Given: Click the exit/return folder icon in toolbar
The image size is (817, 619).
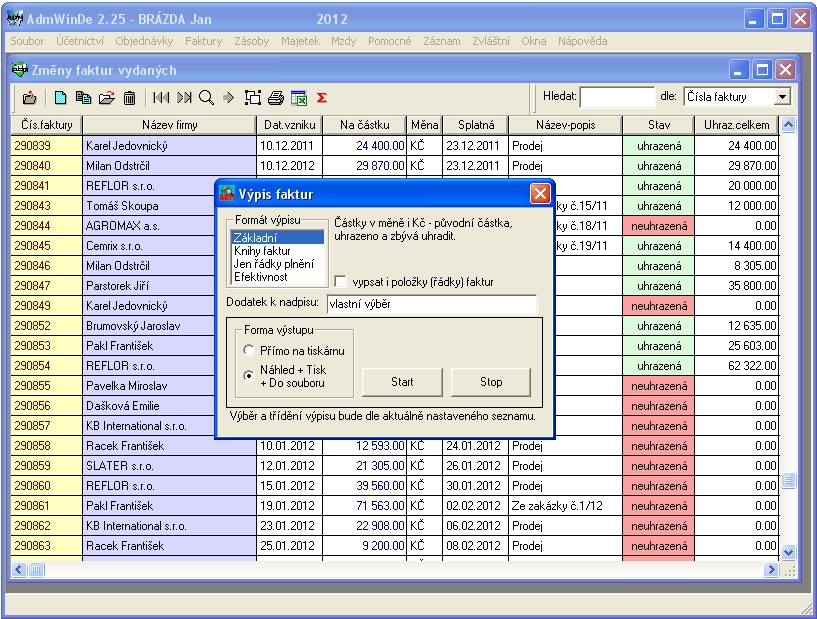Looking at the screenshot, I should (30, 97).
